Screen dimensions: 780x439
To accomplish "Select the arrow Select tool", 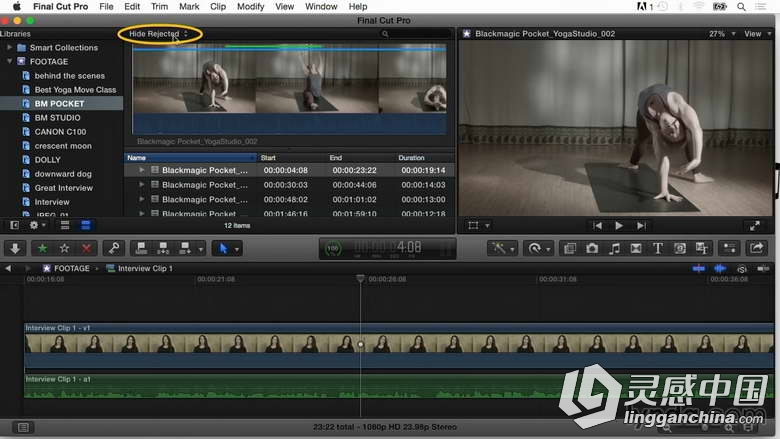I will [x=223, y=248].
